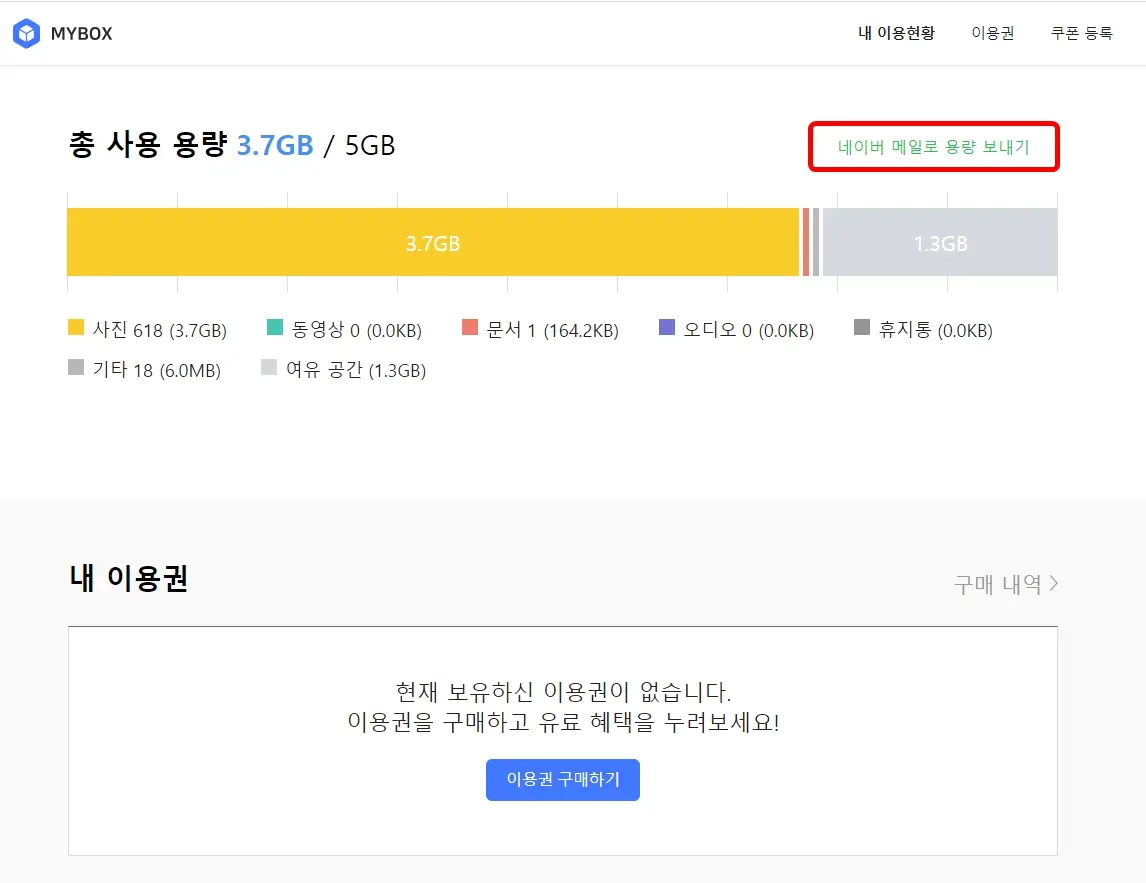Click the 네이버 메일로 용량 보내기 button
Screen dimensions: 1146x883
click(933, 146)
